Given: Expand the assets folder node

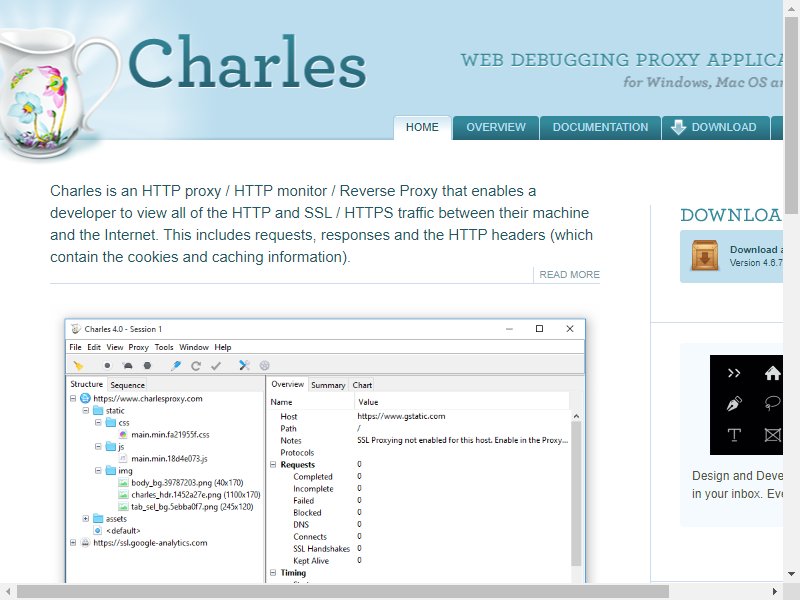Looking at the screenshot, I should (86, 519).
